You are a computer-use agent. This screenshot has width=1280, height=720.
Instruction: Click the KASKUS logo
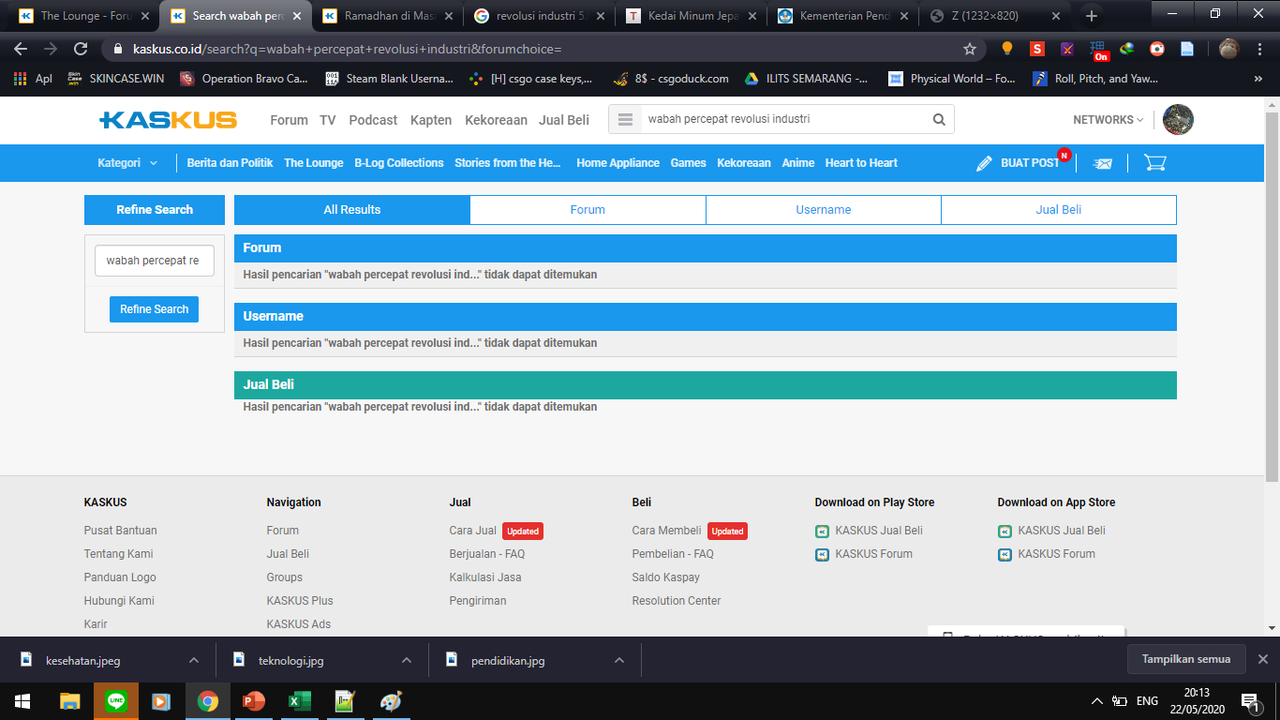(x=168, y=120)
